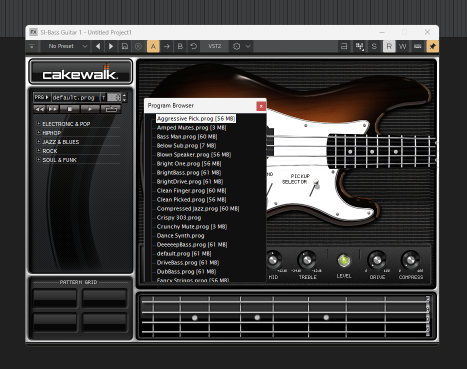Click the save preset disk icon
This screenshot has width=467, height=369.
125,46
